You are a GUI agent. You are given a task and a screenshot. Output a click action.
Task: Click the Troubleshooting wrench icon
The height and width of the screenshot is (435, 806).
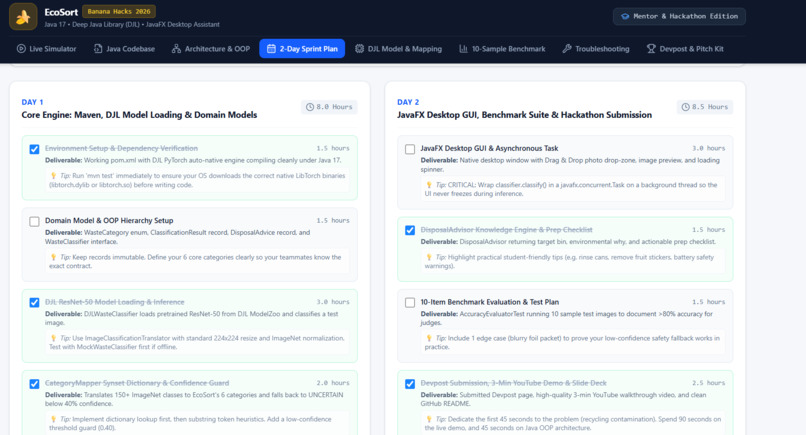[567, 49]
